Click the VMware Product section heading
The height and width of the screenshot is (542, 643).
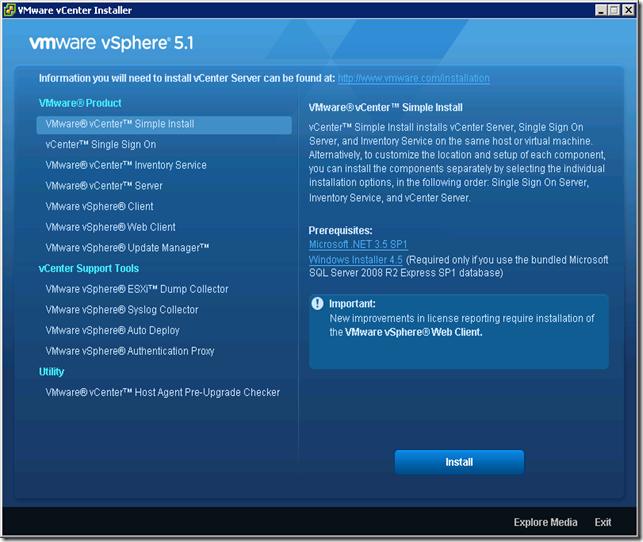point(80,103)
